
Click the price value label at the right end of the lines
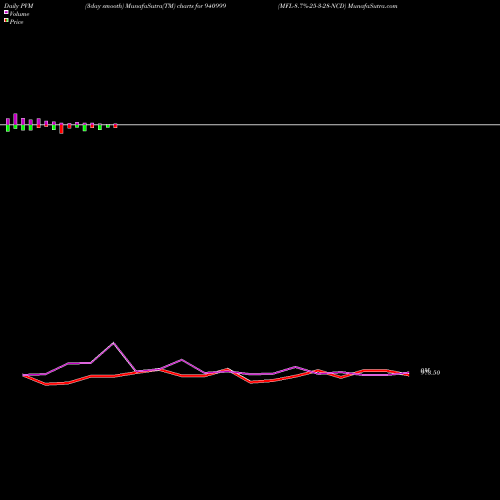tap(430, 372)
